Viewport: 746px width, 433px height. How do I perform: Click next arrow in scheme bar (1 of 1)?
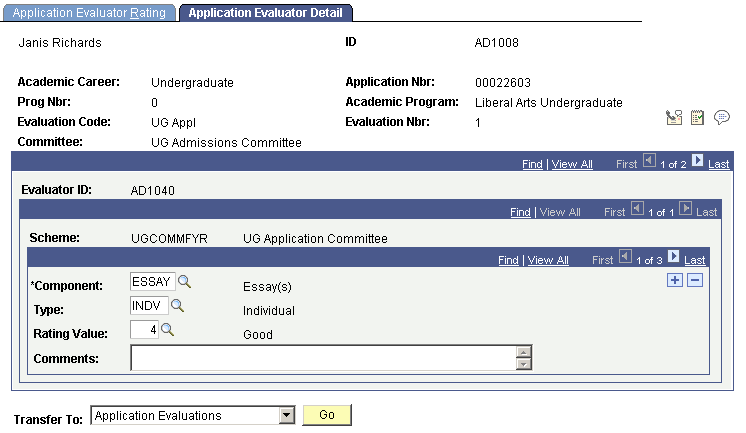[686, 209]
